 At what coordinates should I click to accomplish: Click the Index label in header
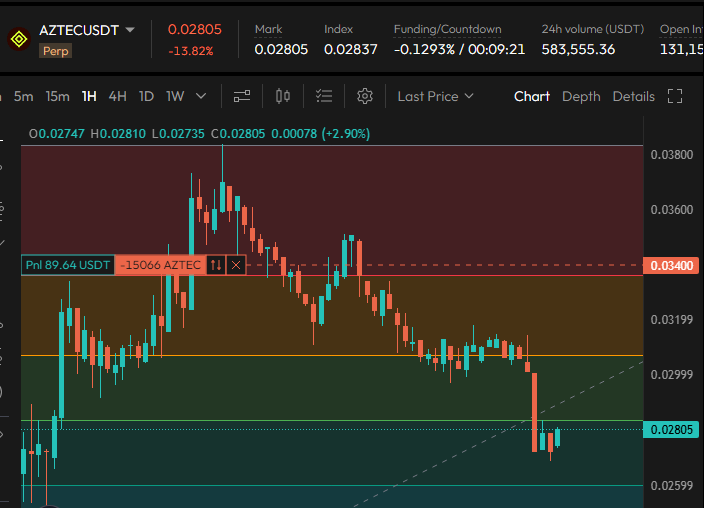[x=339, y=29]
